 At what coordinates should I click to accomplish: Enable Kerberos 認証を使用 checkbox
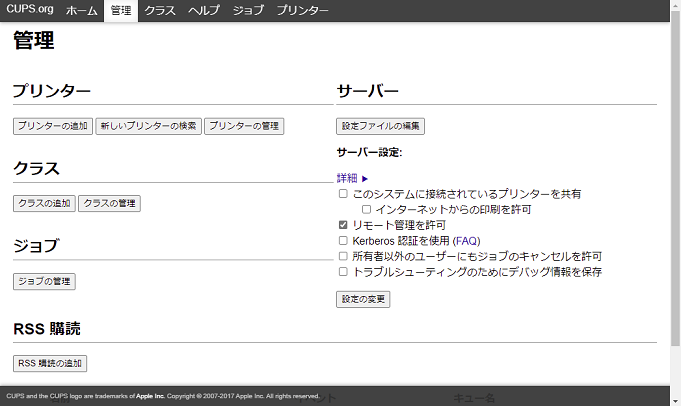pos(343,241)
